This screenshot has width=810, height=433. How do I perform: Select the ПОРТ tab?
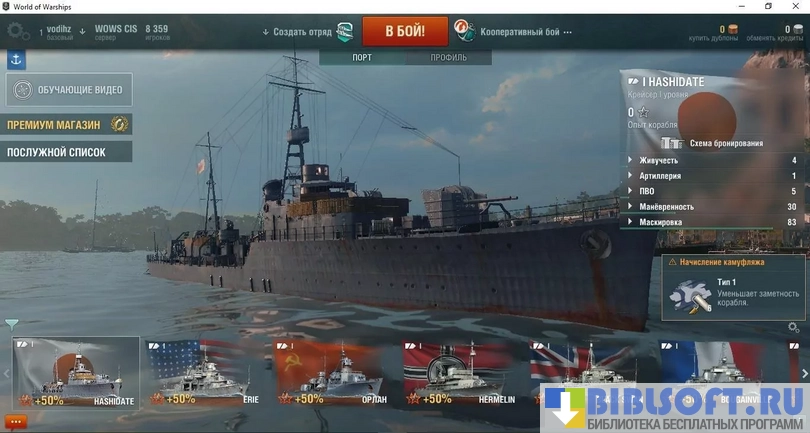coord(362,57)
